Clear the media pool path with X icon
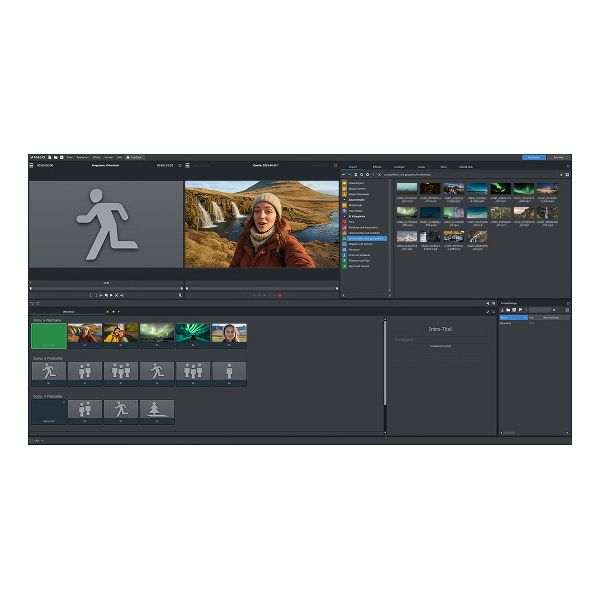 [379, 174]
